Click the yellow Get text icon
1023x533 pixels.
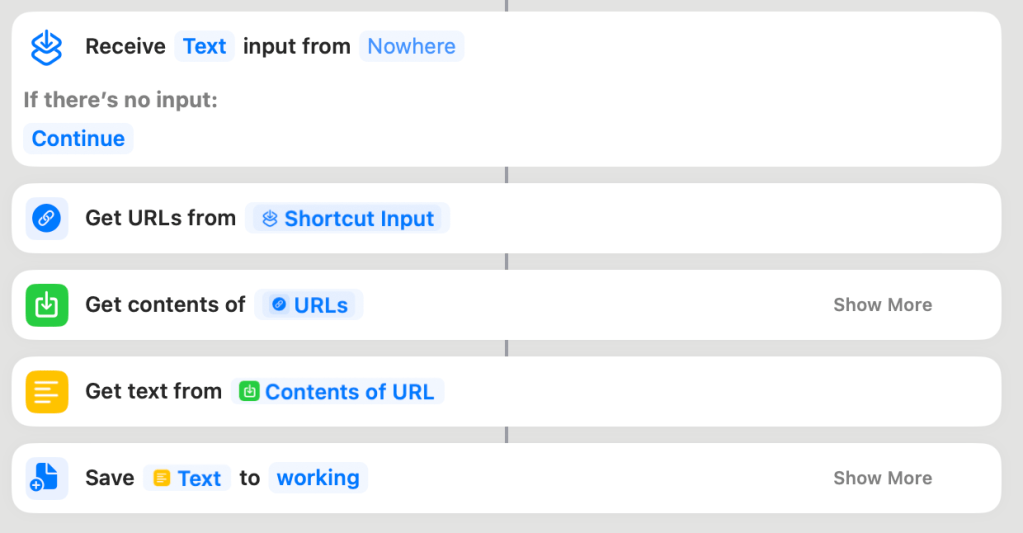47,392
